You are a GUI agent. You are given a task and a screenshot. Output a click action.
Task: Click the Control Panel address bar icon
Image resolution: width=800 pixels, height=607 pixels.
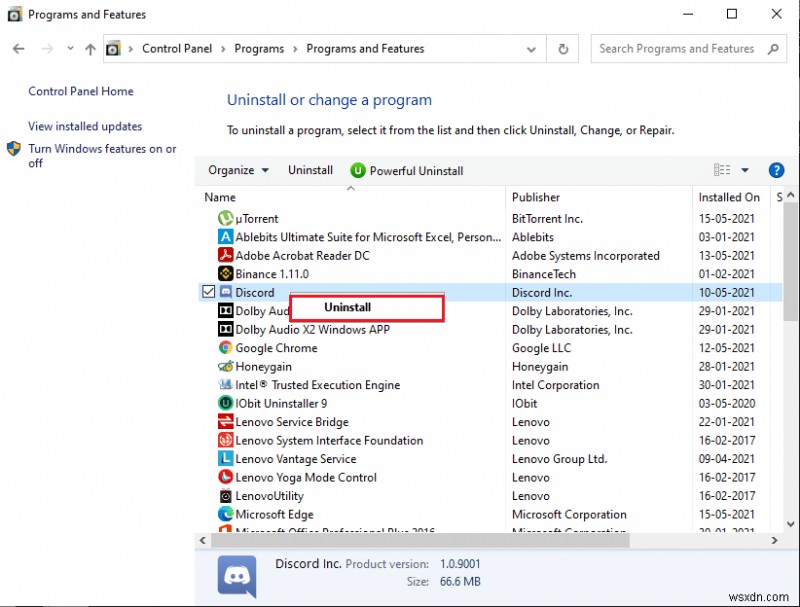(113, 49)
